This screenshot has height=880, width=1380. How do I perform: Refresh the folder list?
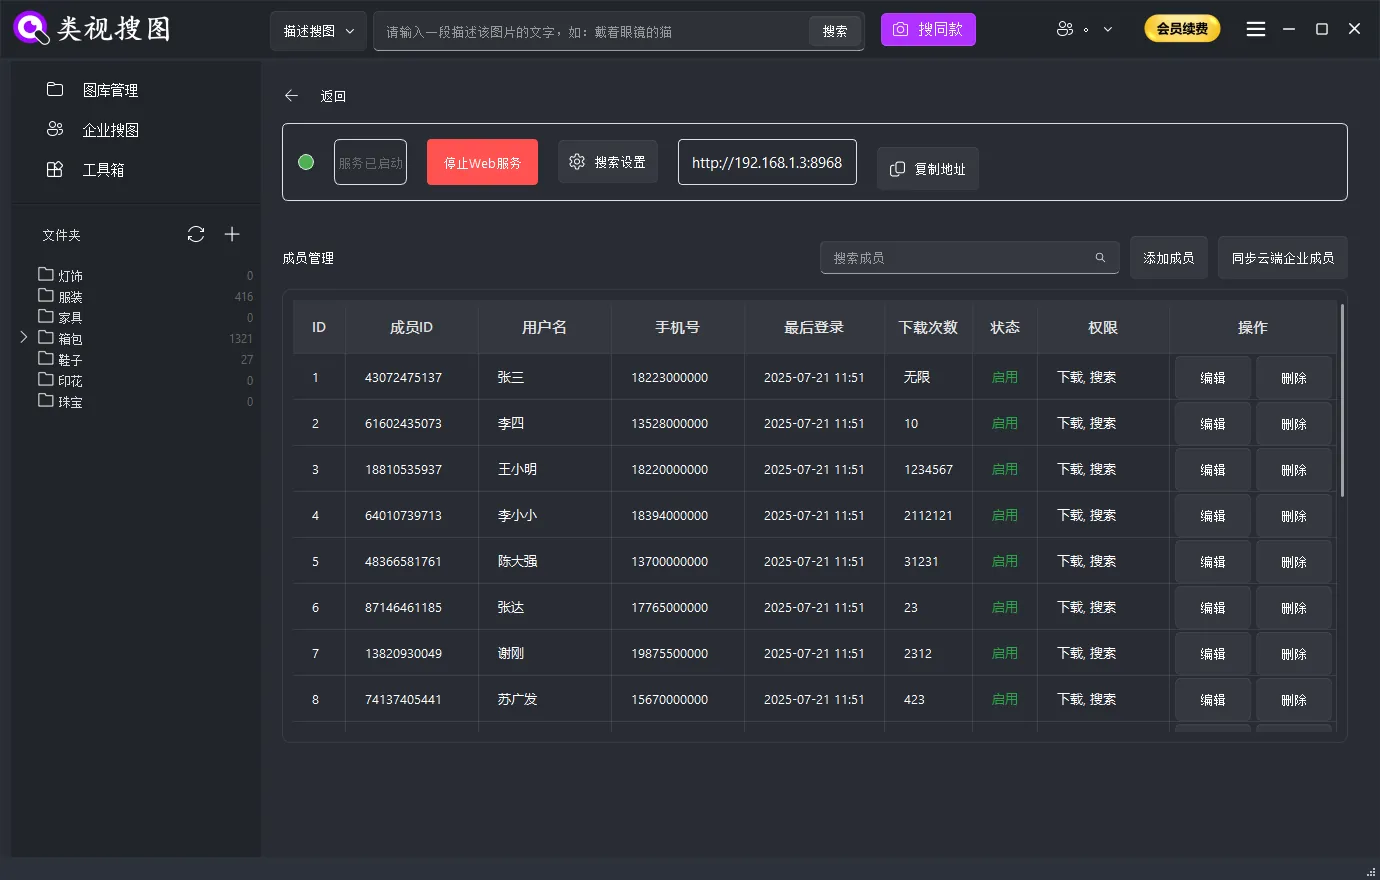[x=196, y=234]
